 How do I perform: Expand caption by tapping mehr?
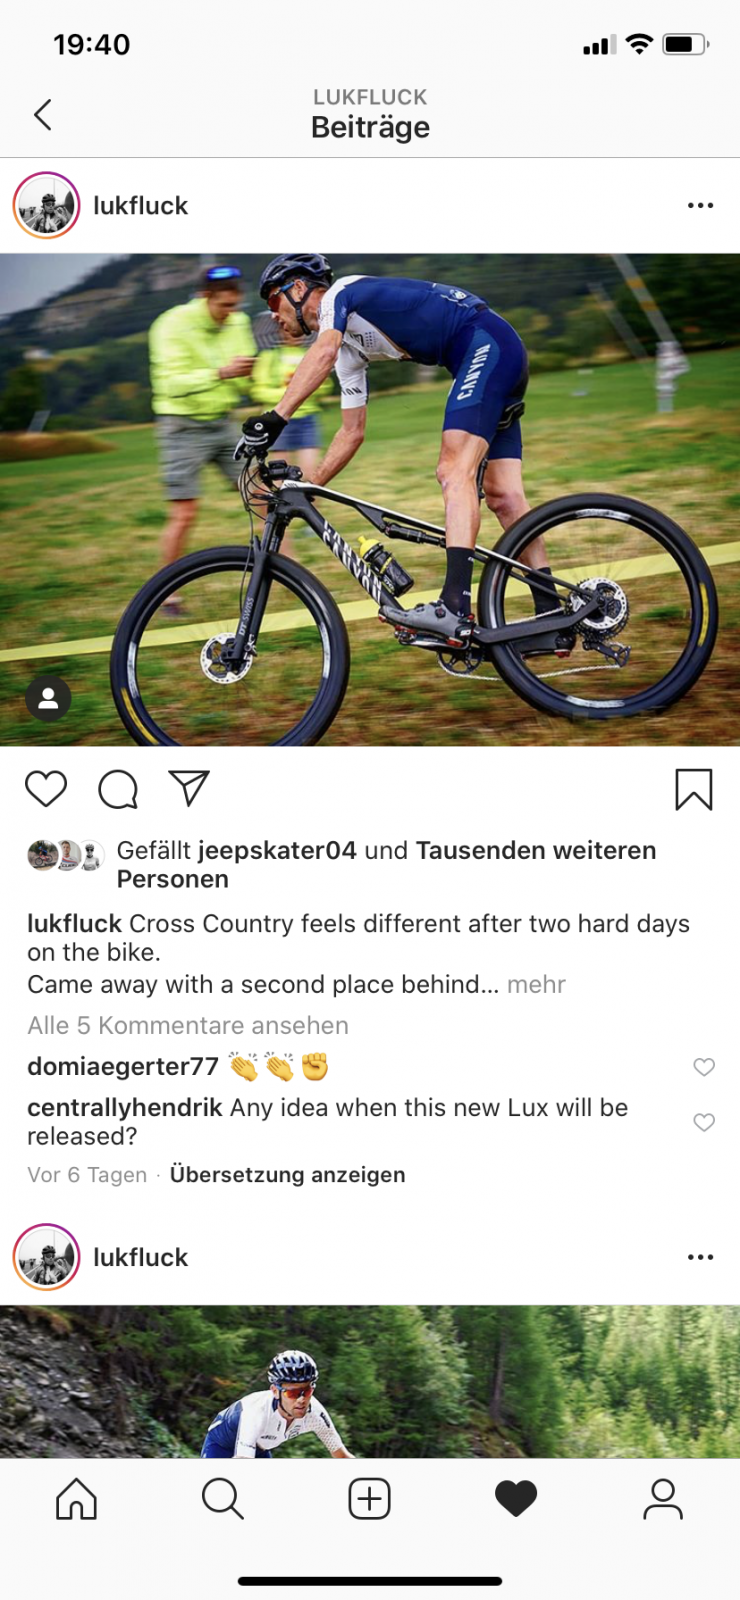tap(536, 985)
